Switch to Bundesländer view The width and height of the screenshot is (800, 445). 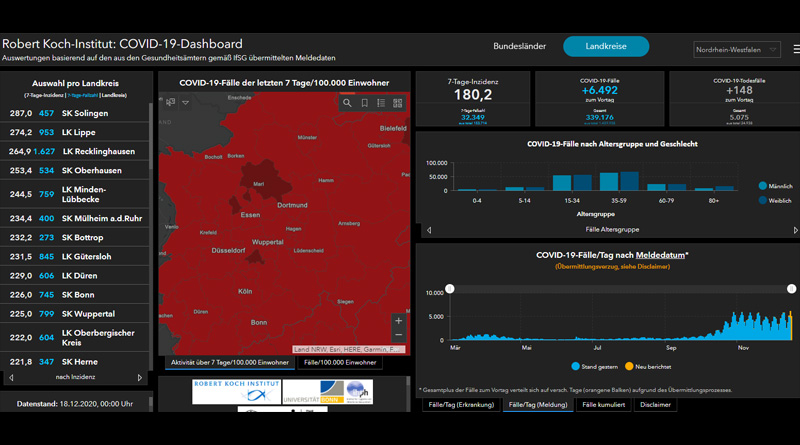pos(519,46)
